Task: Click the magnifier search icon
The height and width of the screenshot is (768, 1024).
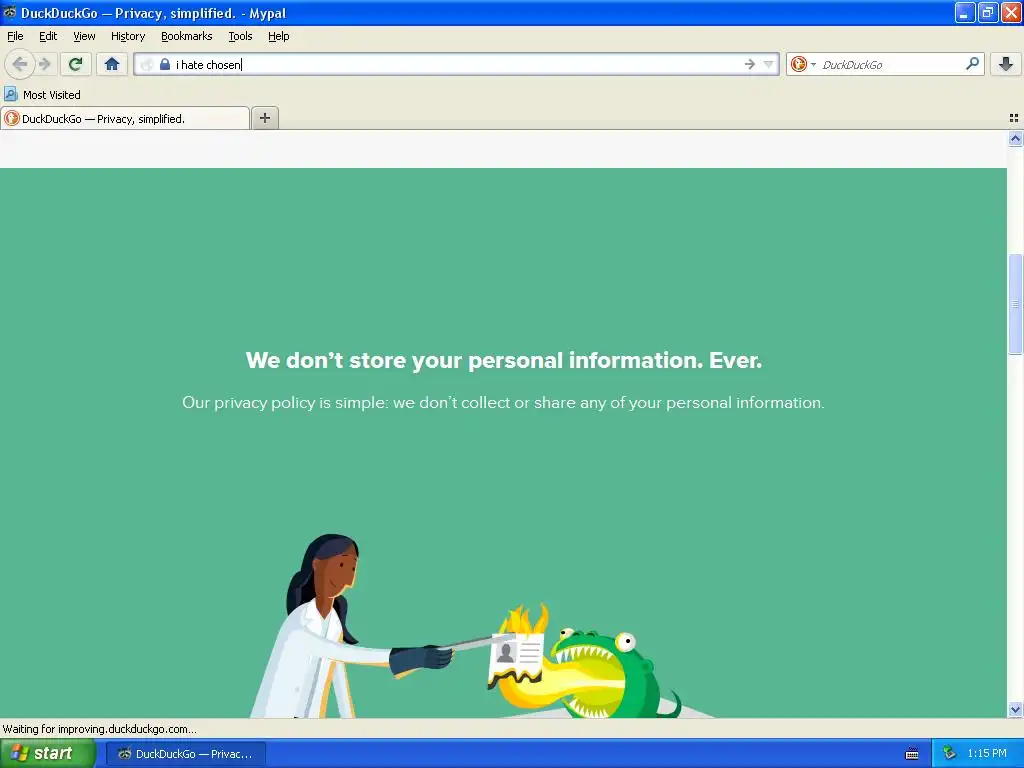Action: pyautogui.click(x=972, y=63)
